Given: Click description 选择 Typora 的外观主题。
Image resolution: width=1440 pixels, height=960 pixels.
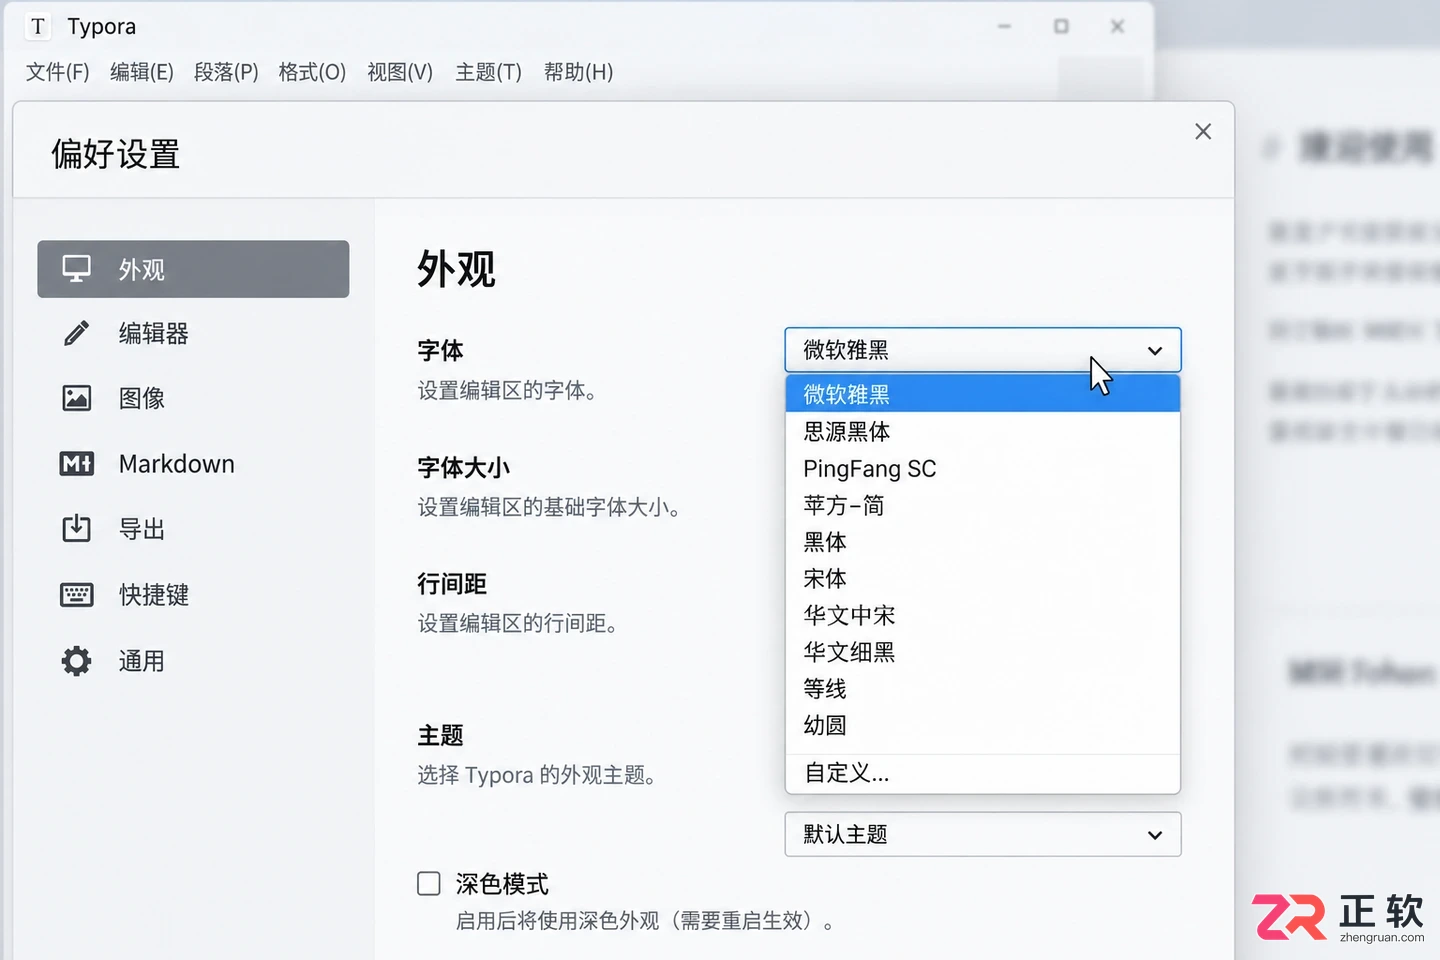Looking at the screenshot, I should point(536,775).
